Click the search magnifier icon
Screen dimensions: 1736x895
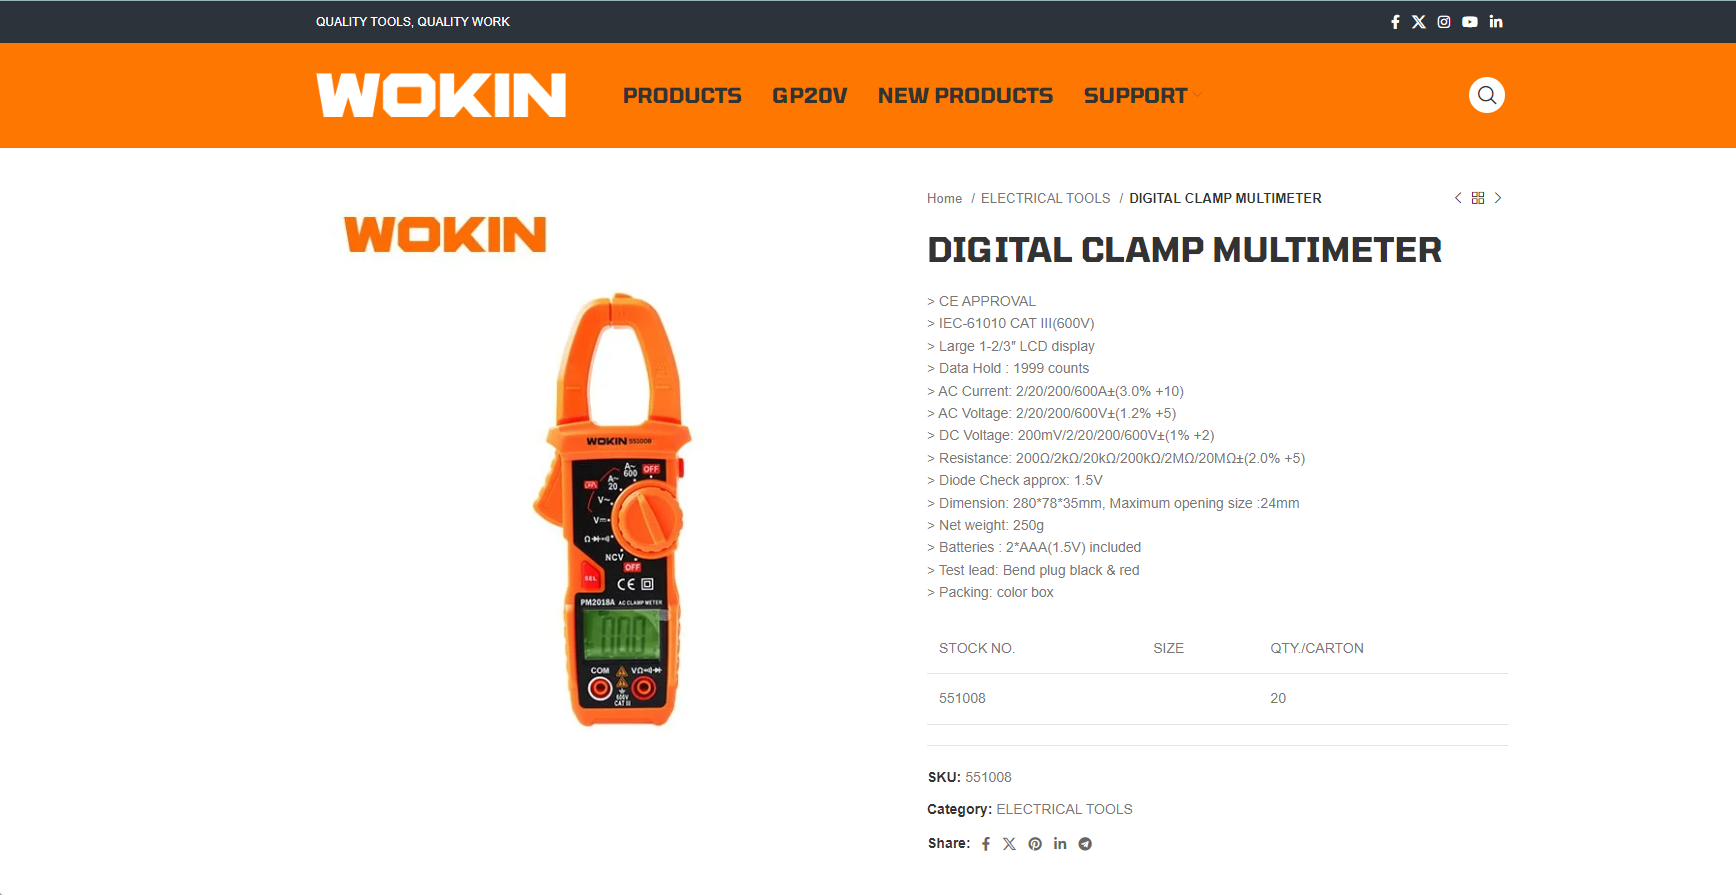coord(1487,95)
